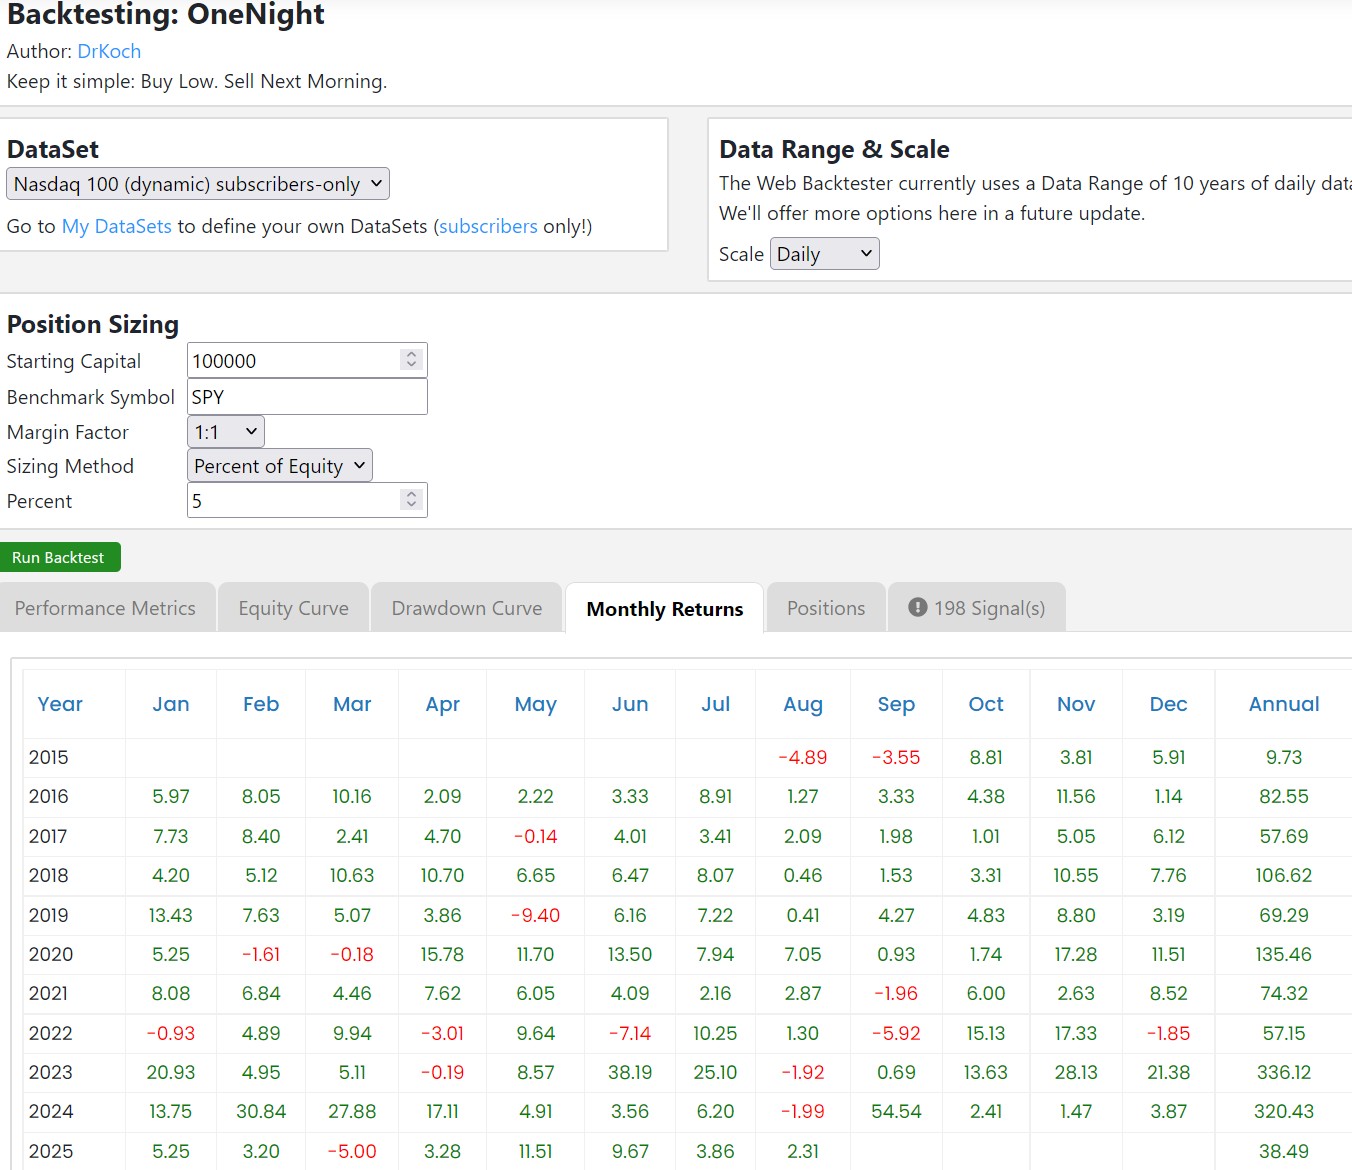View the Positions tab
Viewport: 1352px width, 1170px height.
(825, 608)
